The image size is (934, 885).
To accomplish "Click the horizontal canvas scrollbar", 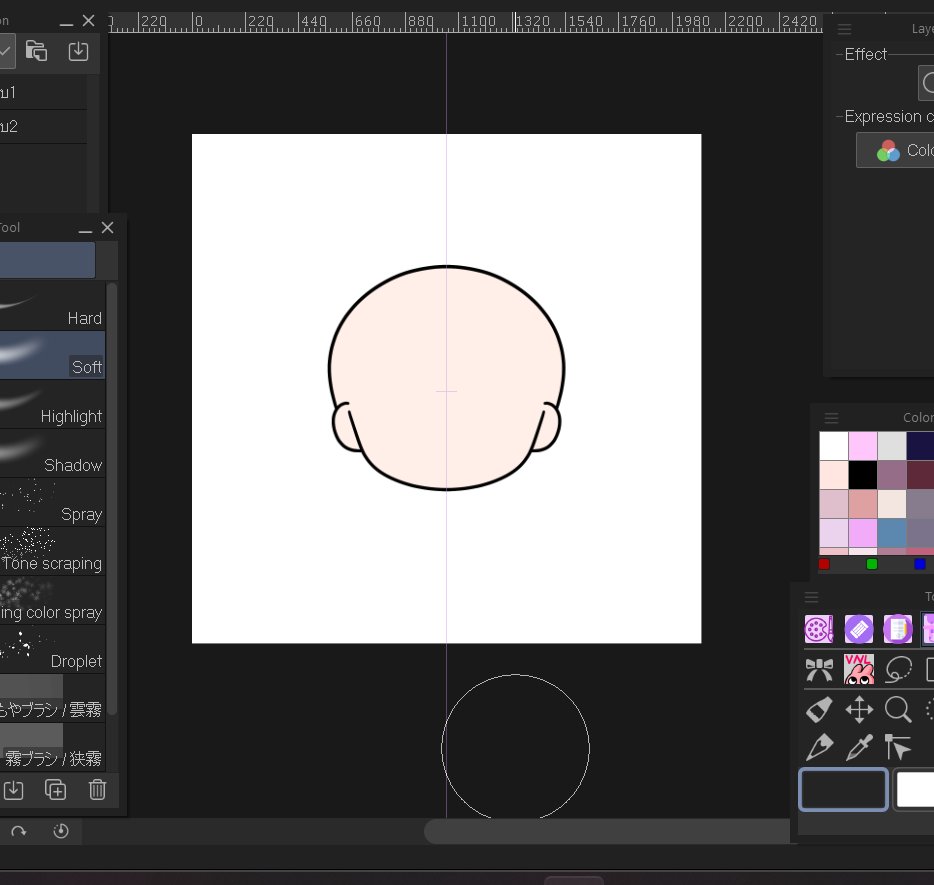I will [607, 831].
